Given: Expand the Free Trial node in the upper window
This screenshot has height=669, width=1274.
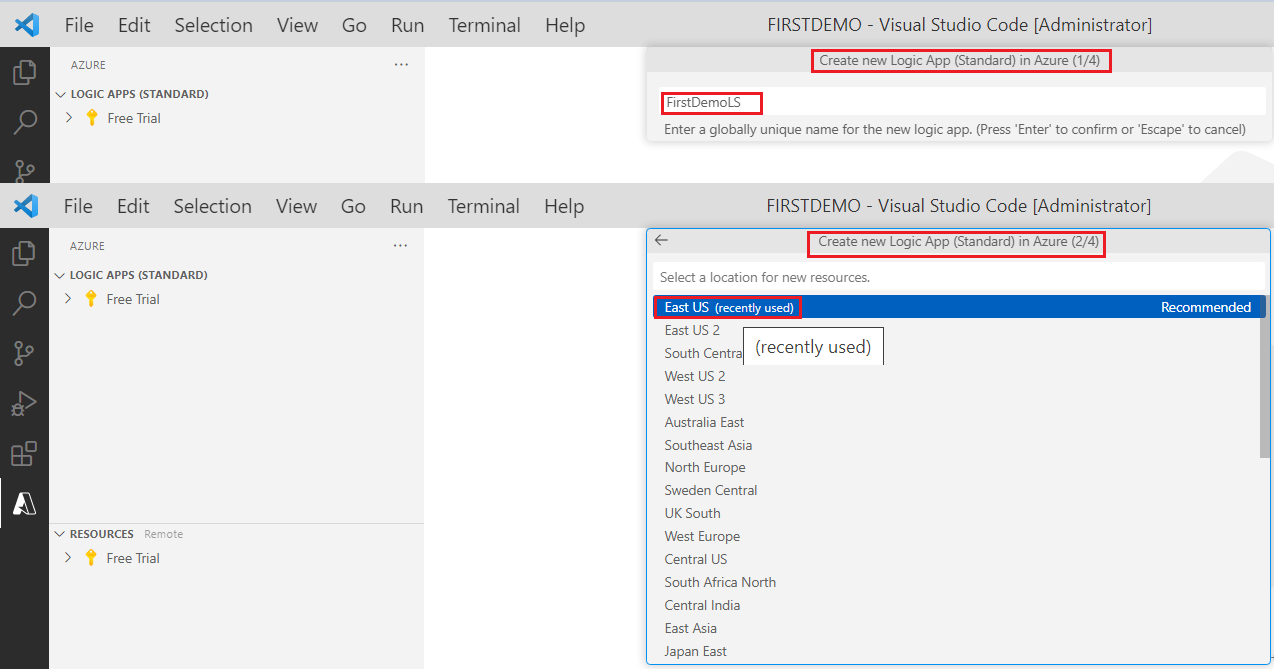Looking at the screenshot, I should coord(68,118).
